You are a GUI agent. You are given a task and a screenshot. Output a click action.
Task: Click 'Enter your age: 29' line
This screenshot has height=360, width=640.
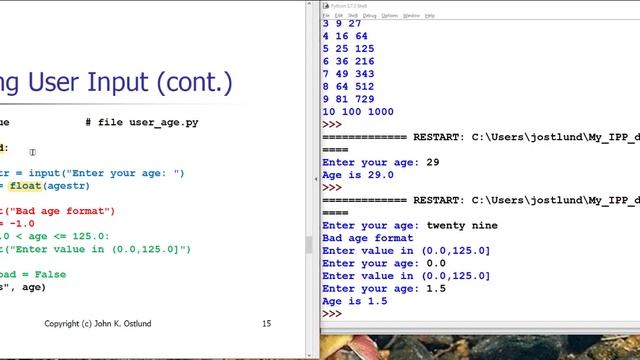pyautogui.click(x=381, y=162)
